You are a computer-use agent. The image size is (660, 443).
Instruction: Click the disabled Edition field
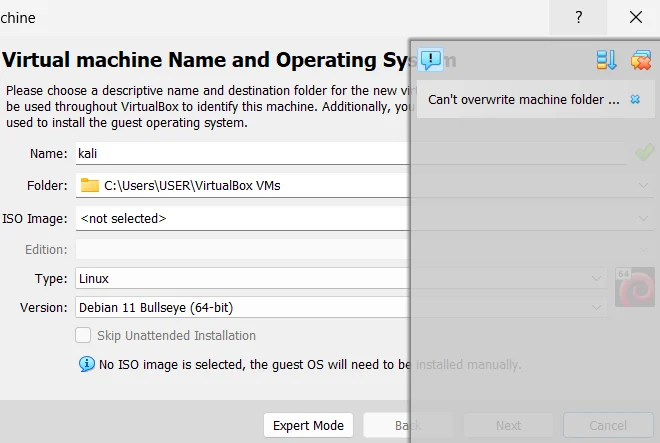[x=365, y=249]
